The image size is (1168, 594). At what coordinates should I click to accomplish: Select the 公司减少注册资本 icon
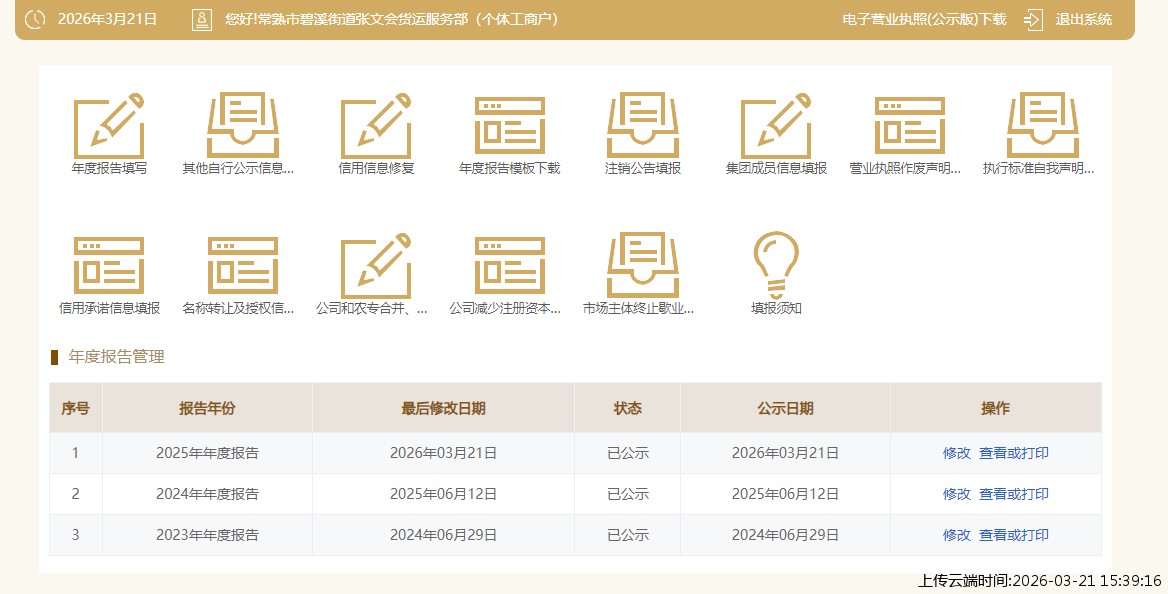coord(509,265)
